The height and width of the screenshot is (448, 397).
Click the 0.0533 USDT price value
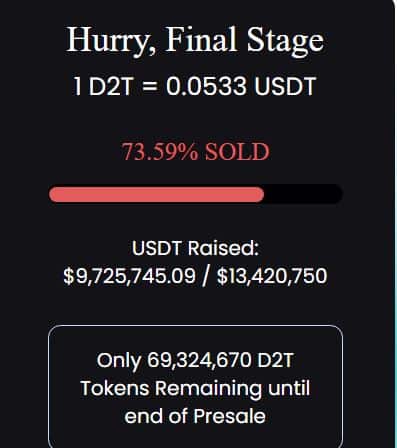coord(241,86)
